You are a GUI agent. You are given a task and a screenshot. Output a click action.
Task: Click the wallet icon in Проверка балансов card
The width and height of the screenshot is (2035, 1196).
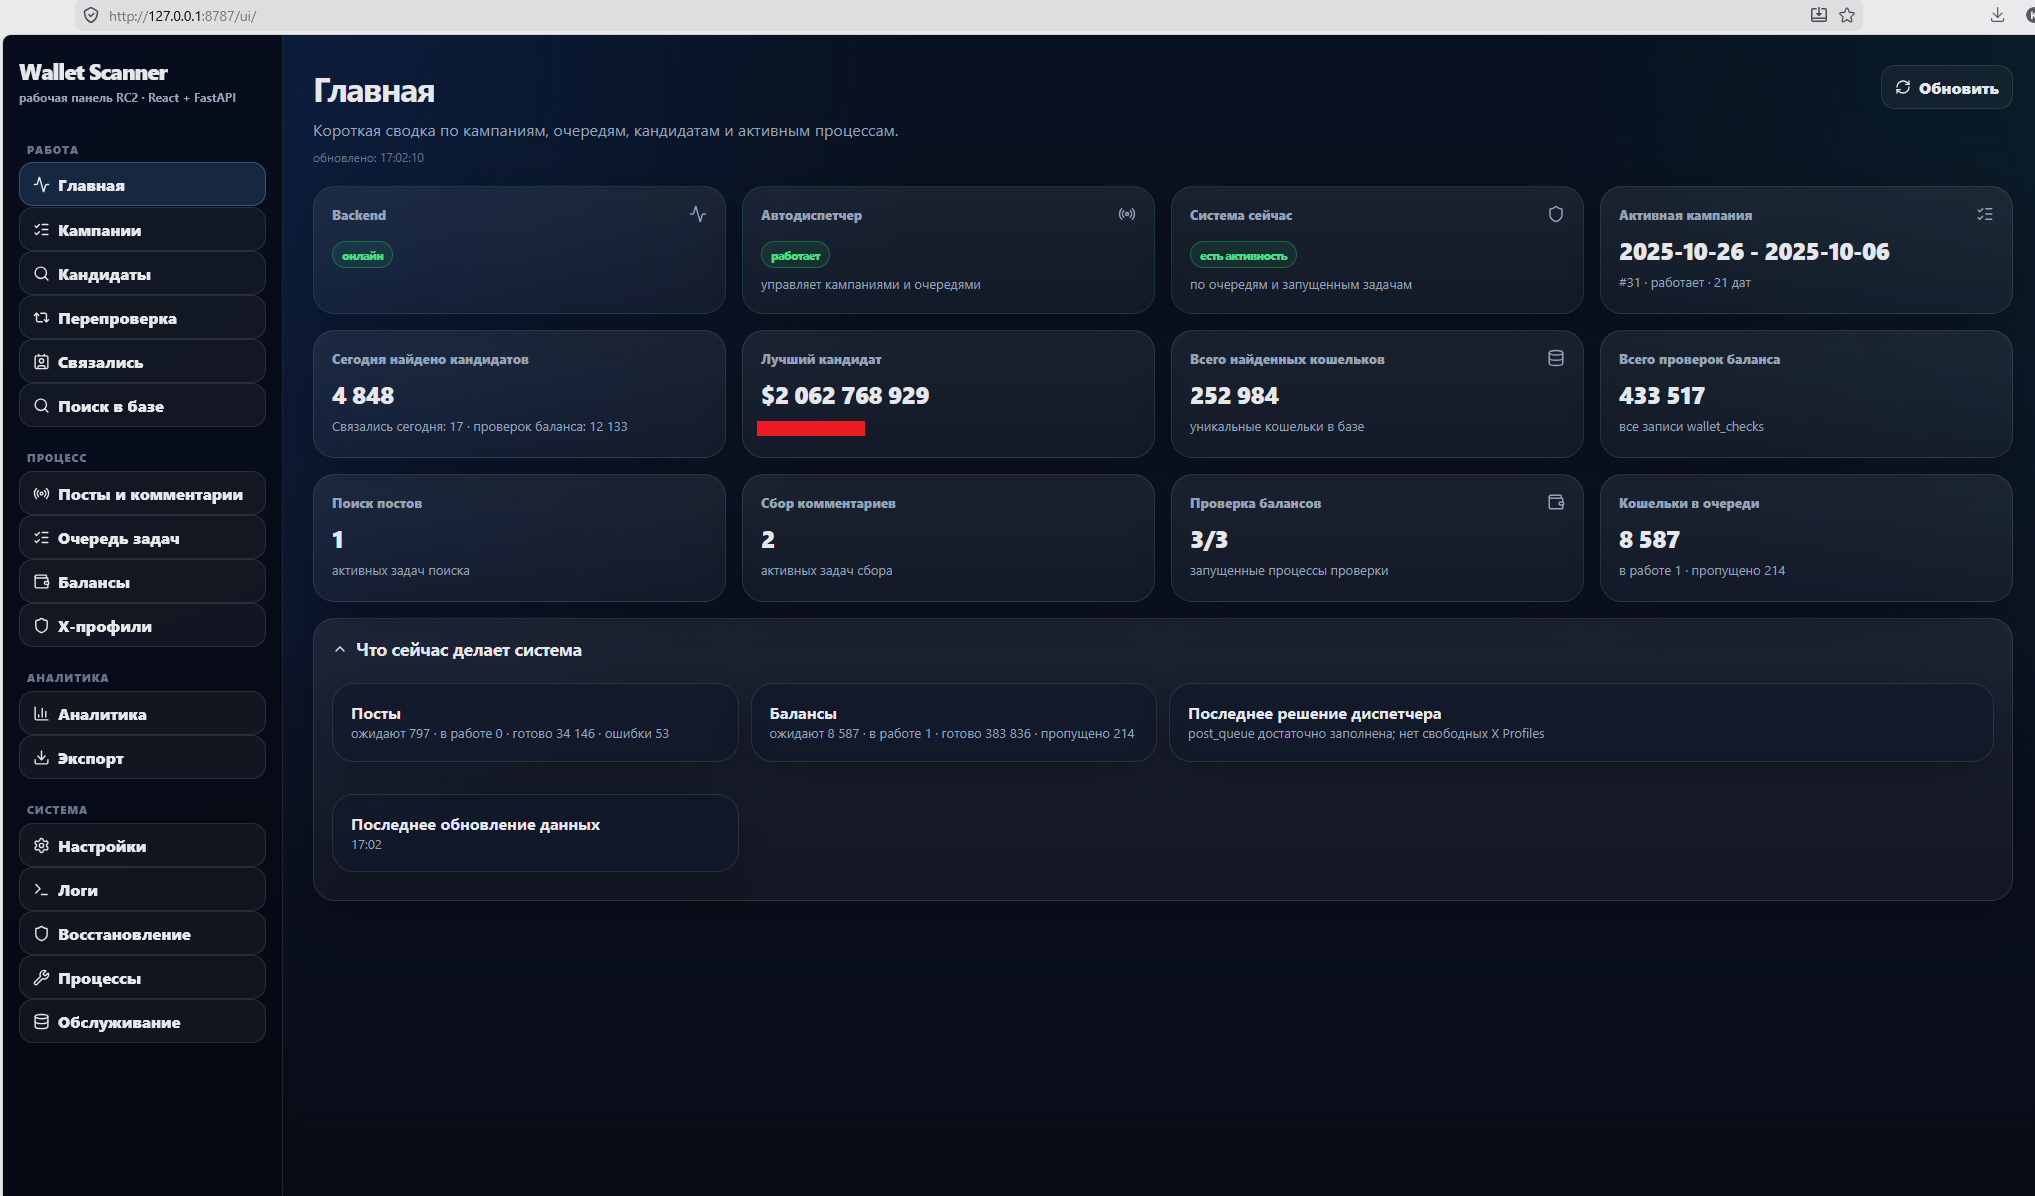1556,502
